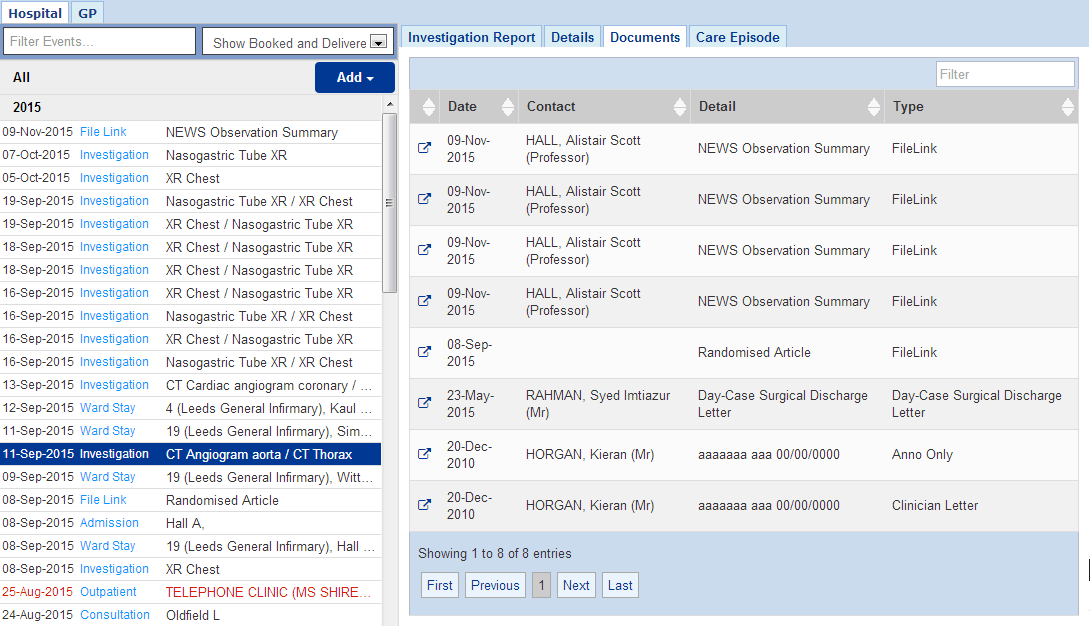Click the event list scroll up arrow
The height and width of the screenshot is (626, 1090).
point(389,105)
